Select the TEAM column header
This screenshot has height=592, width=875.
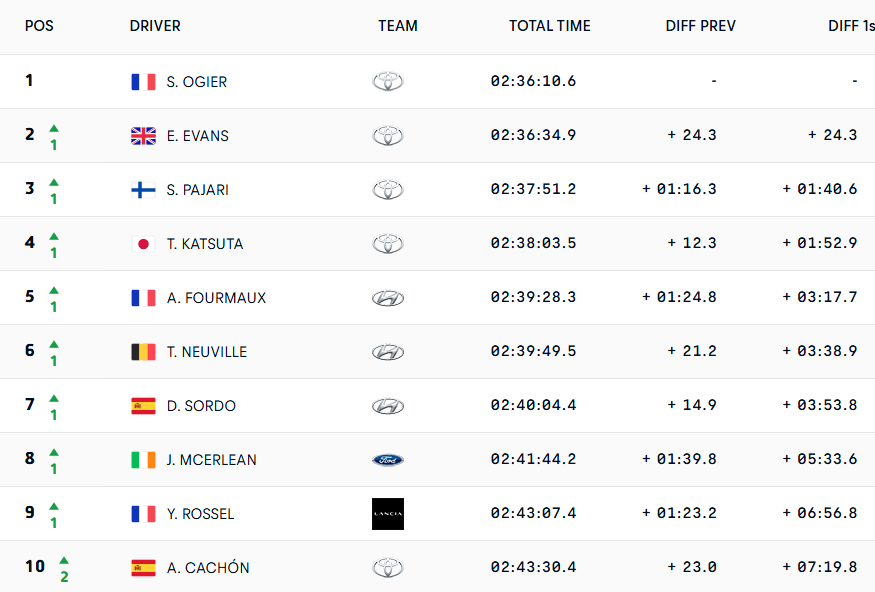[398, 26]
